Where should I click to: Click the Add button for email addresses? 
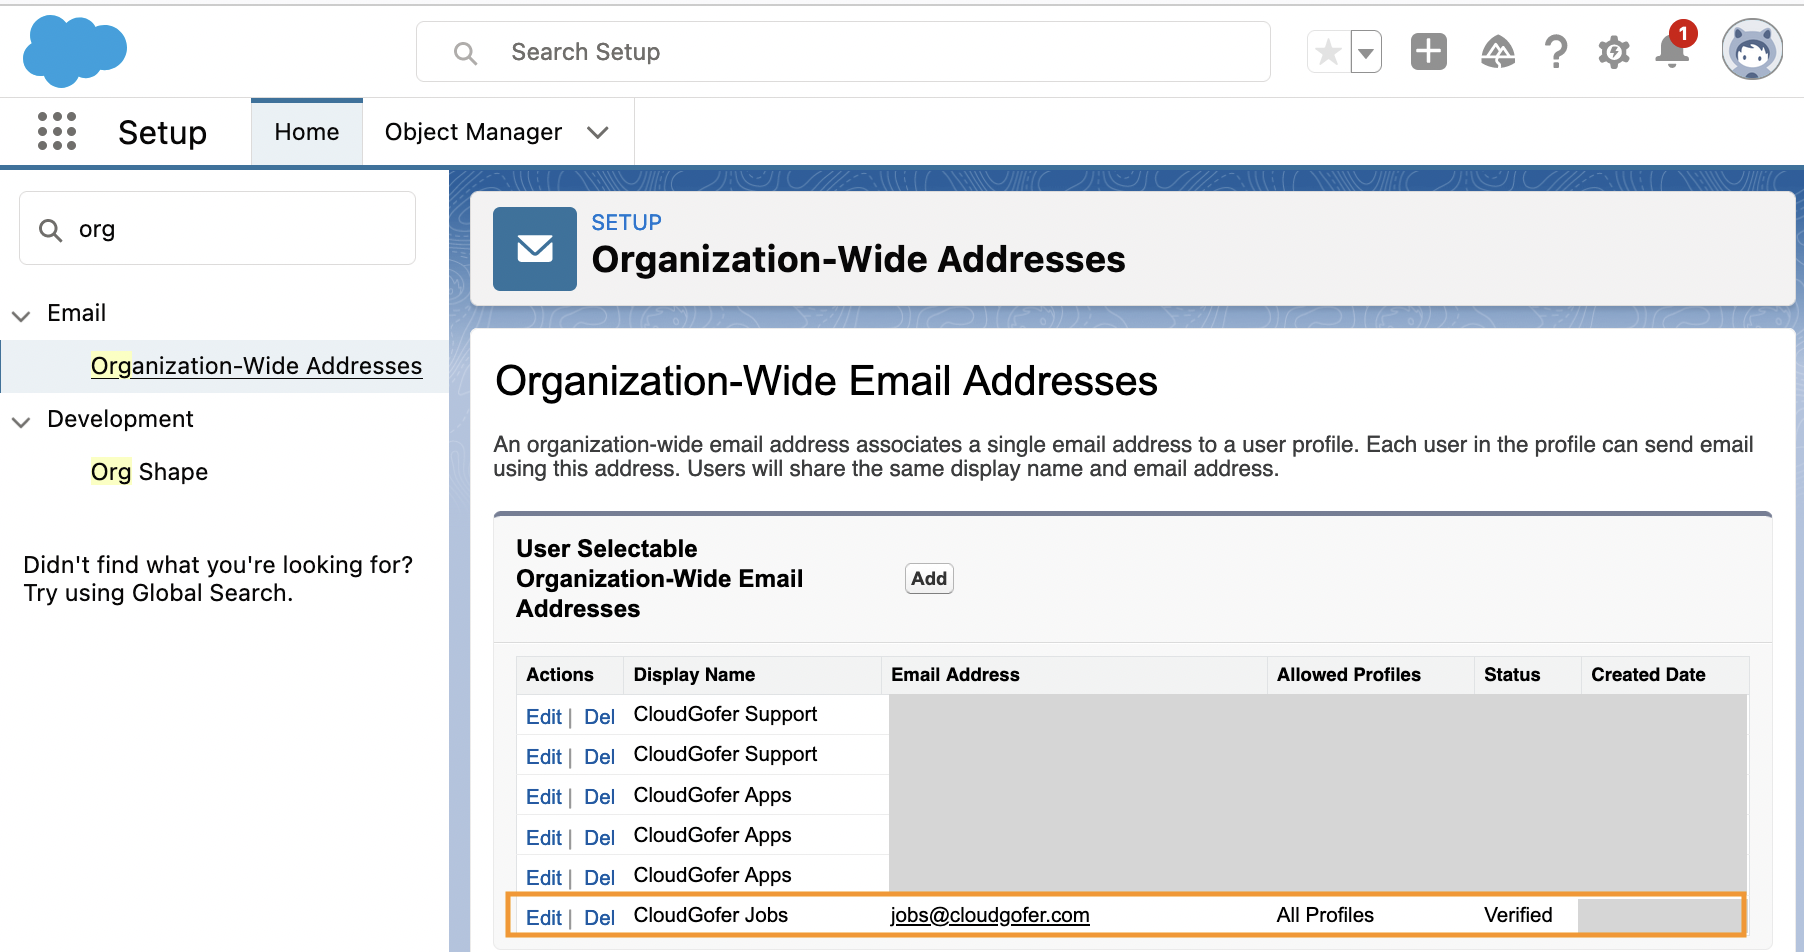pos(929,579)
